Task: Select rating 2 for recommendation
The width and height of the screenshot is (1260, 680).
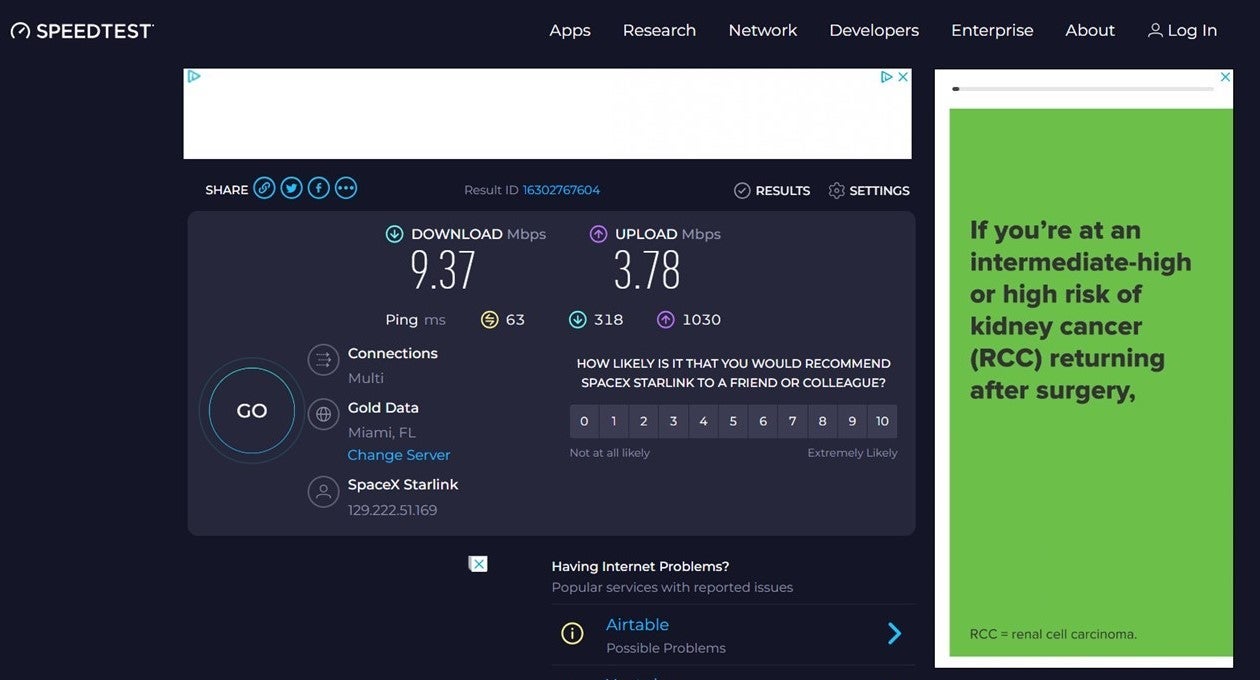Action: (x=644, y=421)
